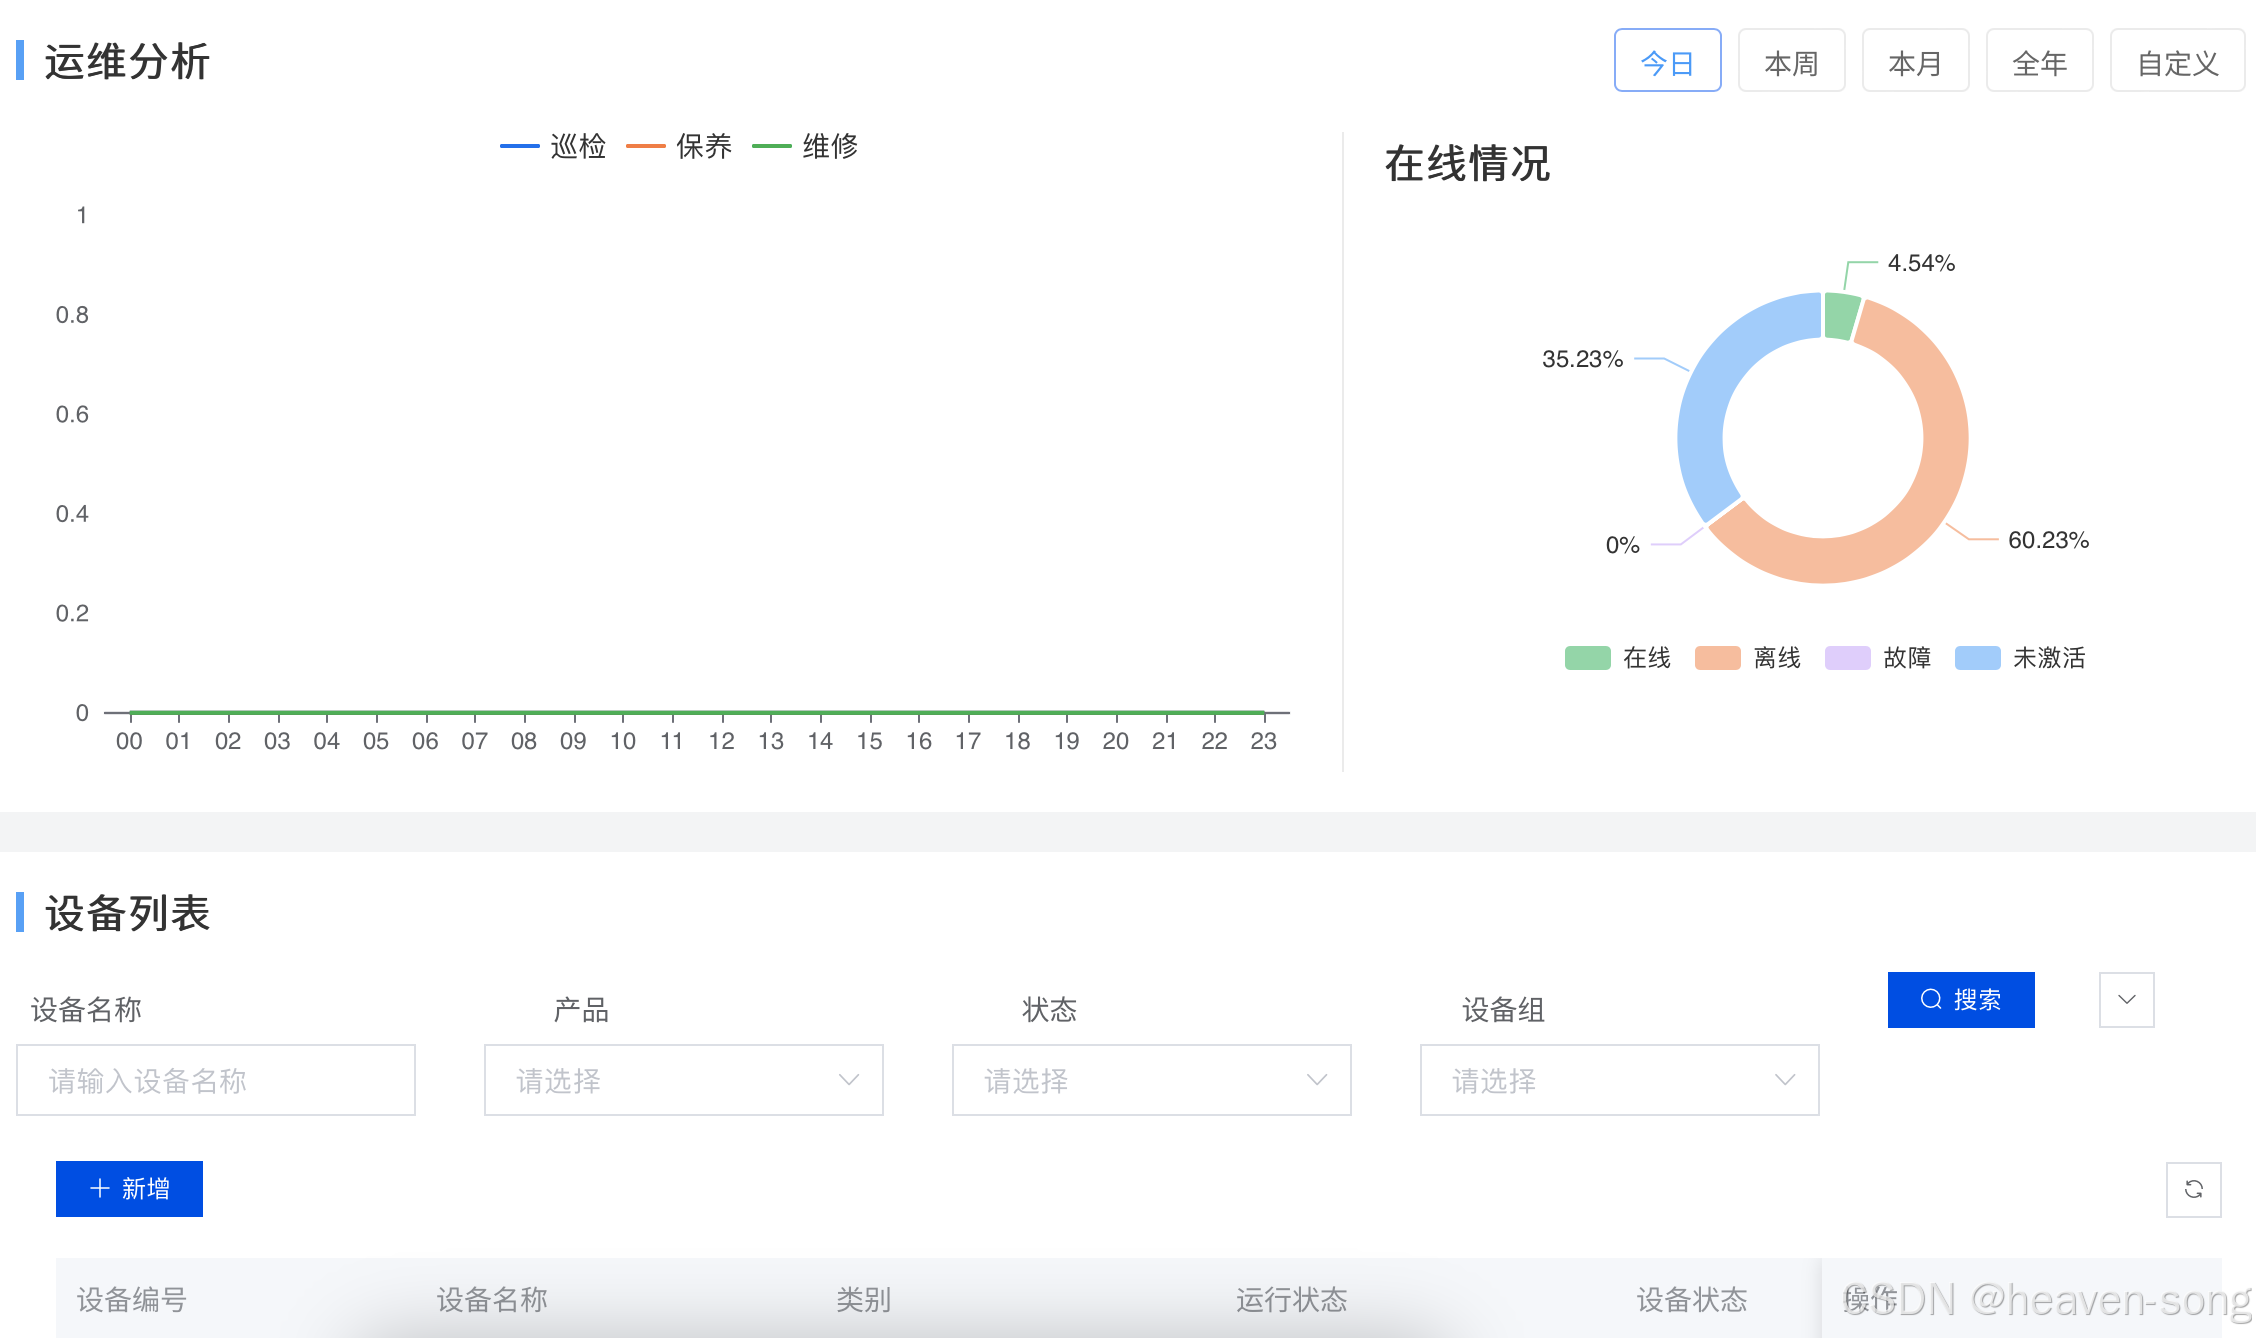The height and width of the screenshot is (1338, 2256).
Task: Open the 产品 dropdown
Action: point(683,1080)
